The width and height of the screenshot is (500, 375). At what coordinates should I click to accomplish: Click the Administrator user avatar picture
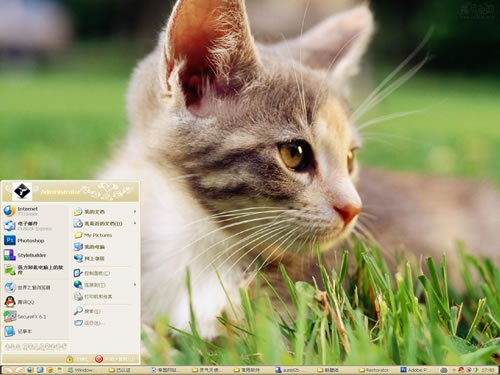tap(22, 191)
